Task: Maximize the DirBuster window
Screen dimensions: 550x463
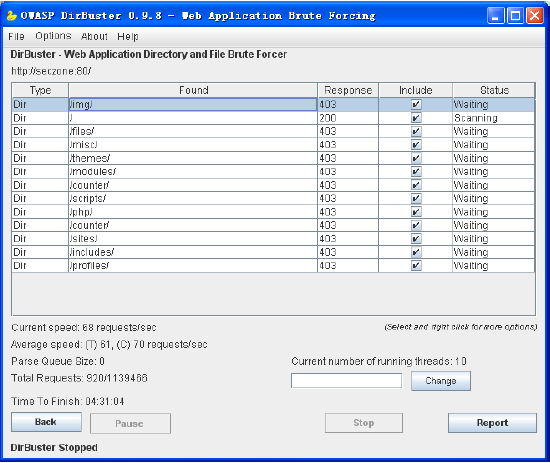Action: [515, 16]
